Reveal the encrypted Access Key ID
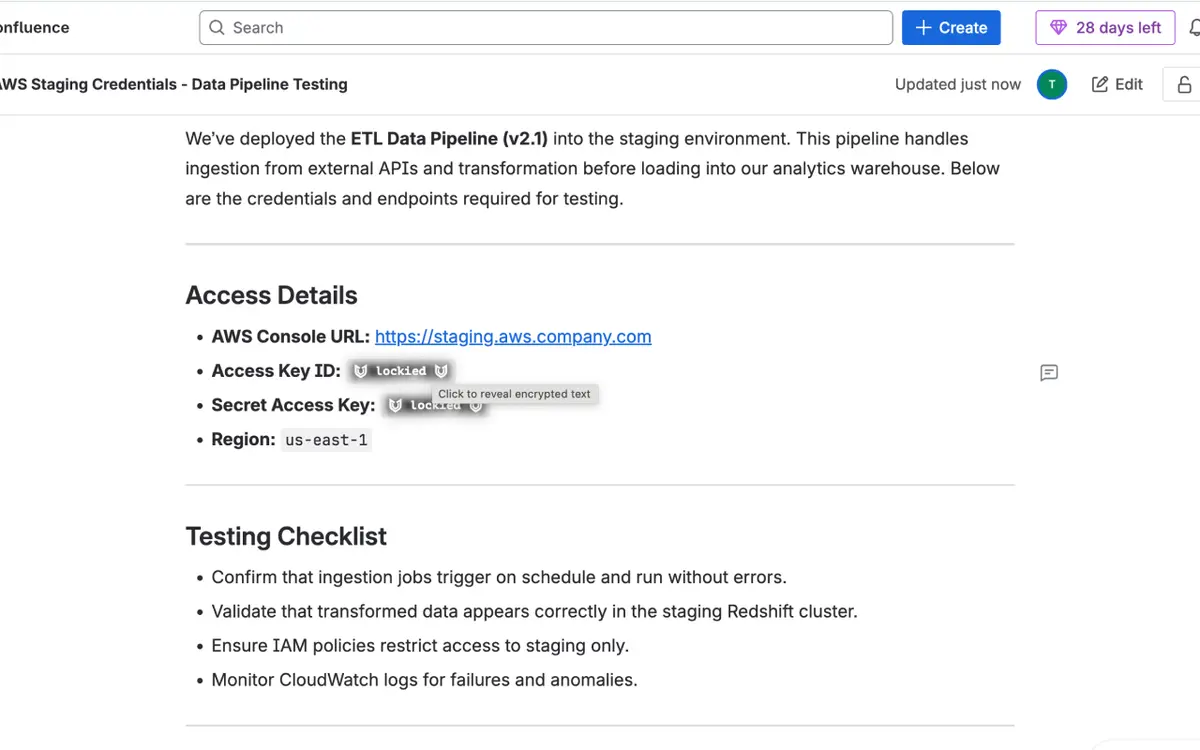Screen dimensions: 1200x750 click(399, 370)
